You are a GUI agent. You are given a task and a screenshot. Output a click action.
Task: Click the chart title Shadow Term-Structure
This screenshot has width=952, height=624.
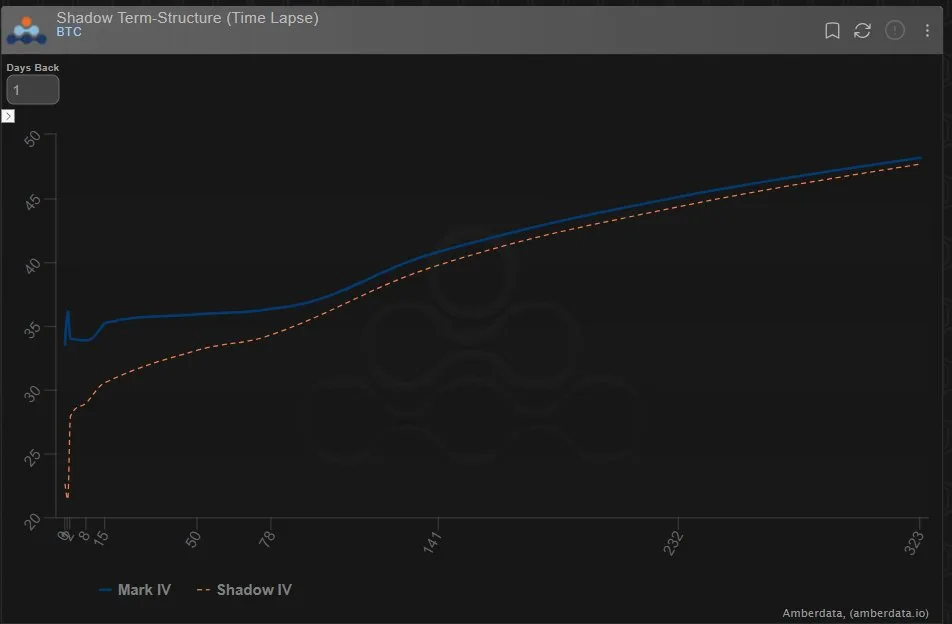(188, 18)
